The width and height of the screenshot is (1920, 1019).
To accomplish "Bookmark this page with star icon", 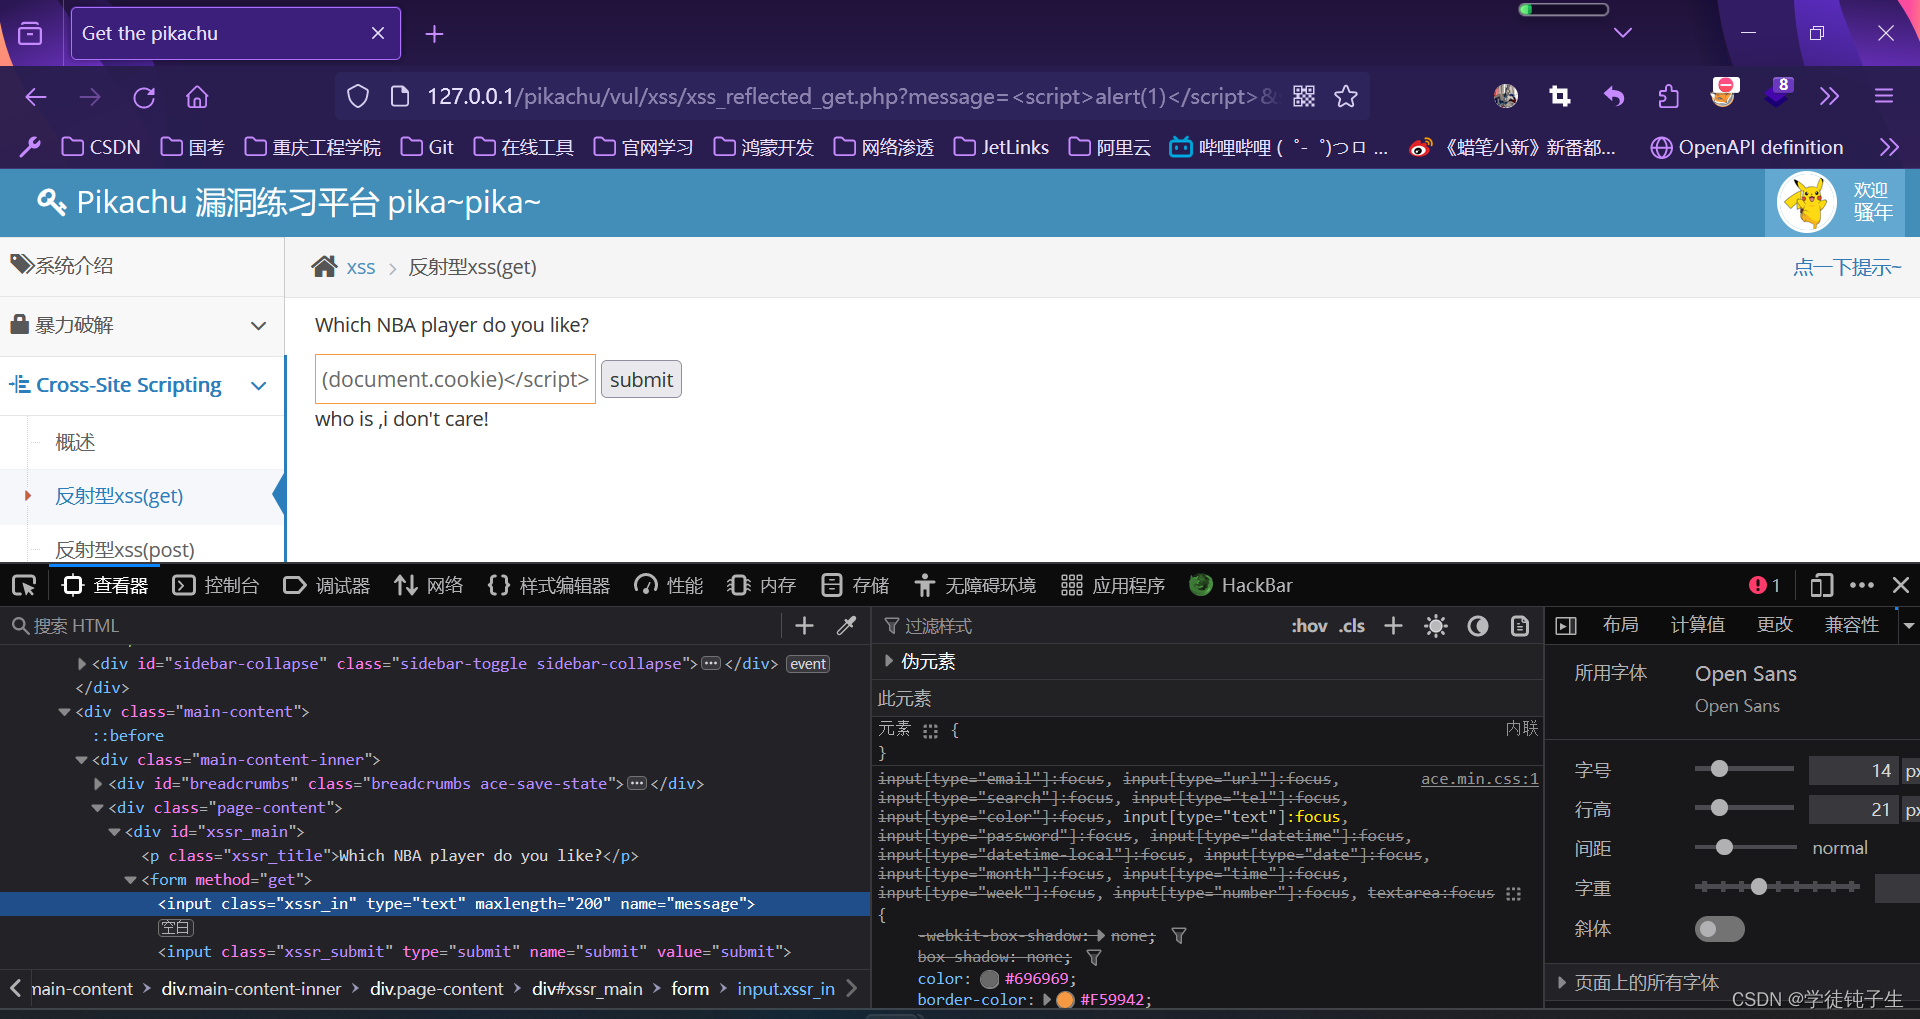I will [1346, 96].
